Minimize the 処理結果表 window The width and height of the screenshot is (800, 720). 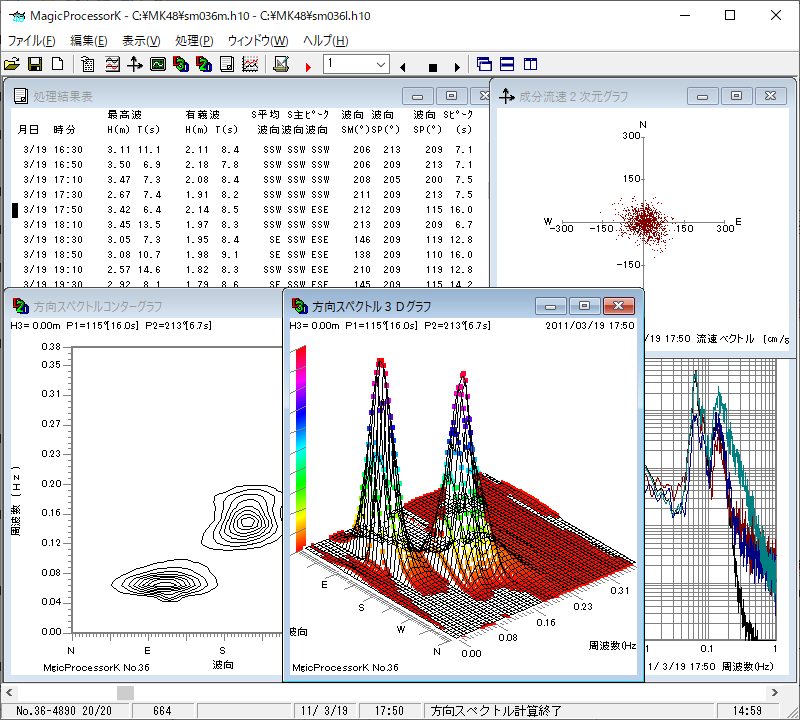417,96
